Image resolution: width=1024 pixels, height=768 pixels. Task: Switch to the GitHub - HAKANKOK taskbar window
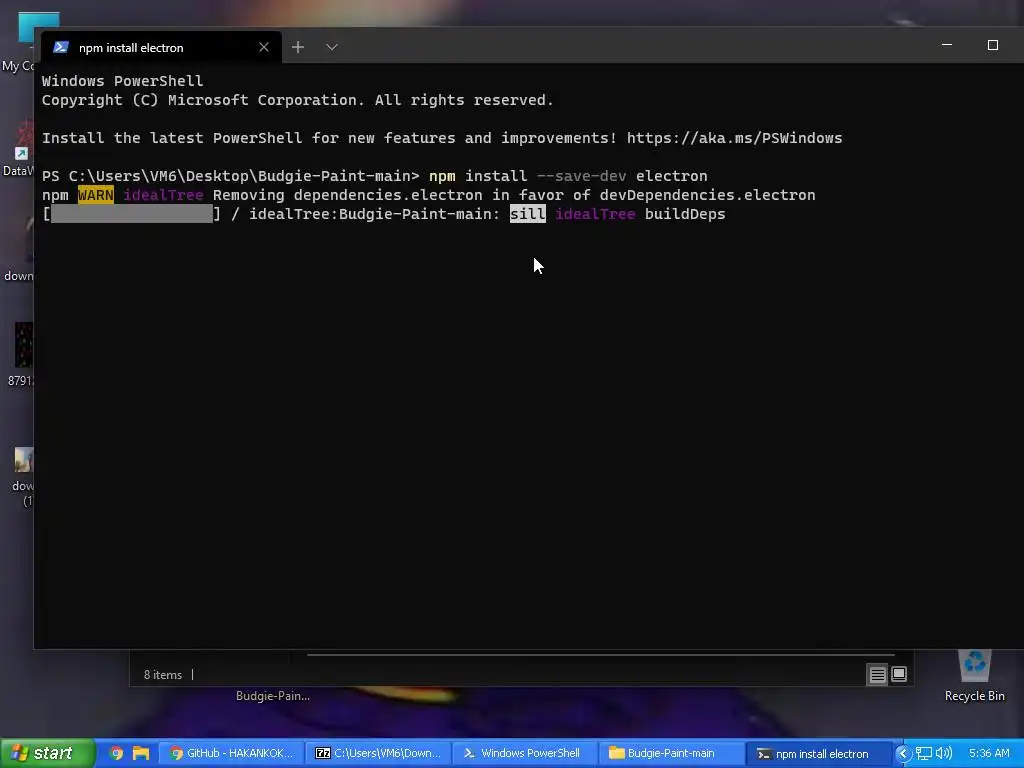tap(232, 753)
